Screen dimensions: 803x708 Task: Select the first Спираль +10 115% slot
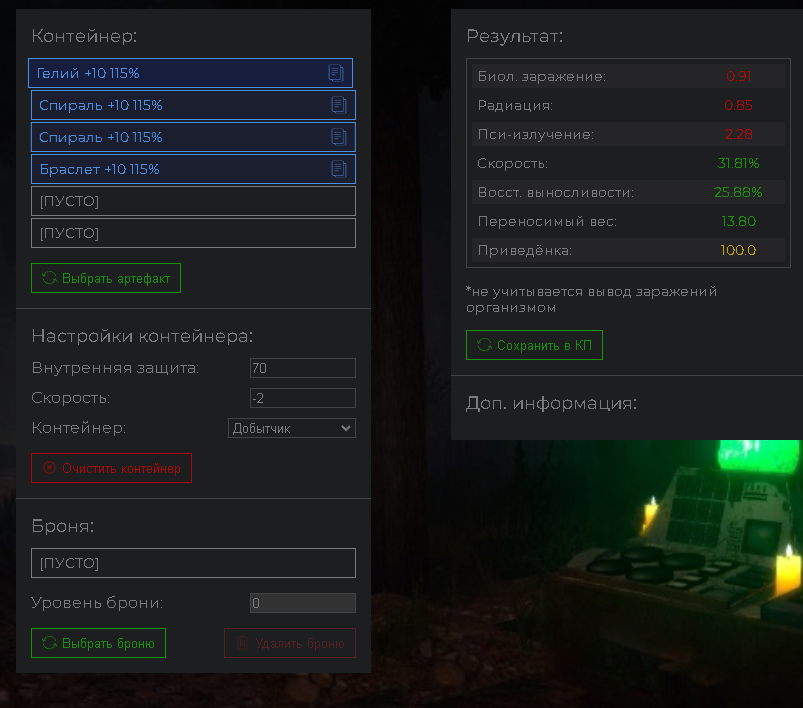pos(193,105)
